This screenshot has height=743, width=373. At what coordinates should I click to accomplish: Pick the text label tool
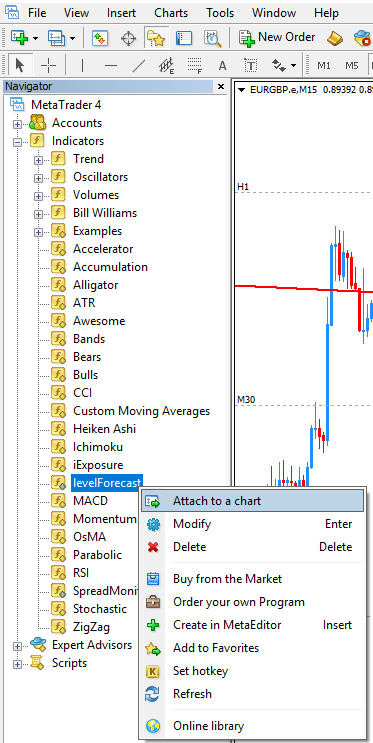pos(250,65)
